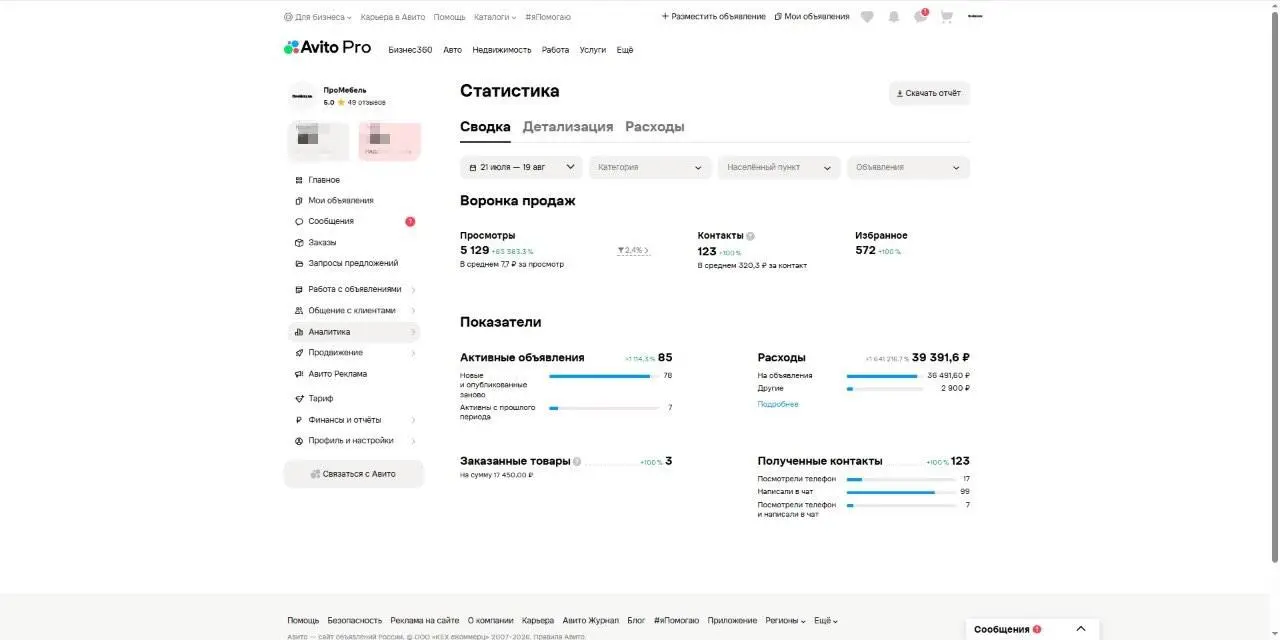Open the date range 21 июля — 19 авг dropdown
This screenshot has width=1280, height=640.
tap(521, 167)
